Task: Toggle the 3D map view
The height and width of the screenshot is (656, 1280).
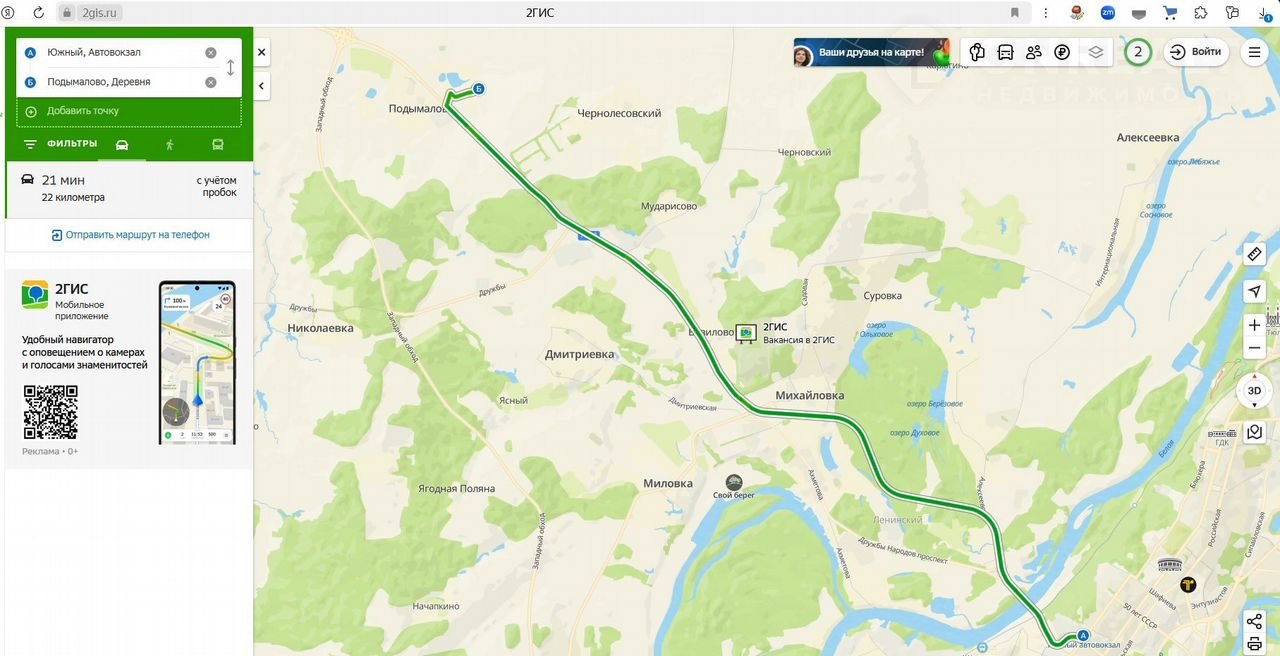Action: pyautogui.click(x=1255, y=390)
